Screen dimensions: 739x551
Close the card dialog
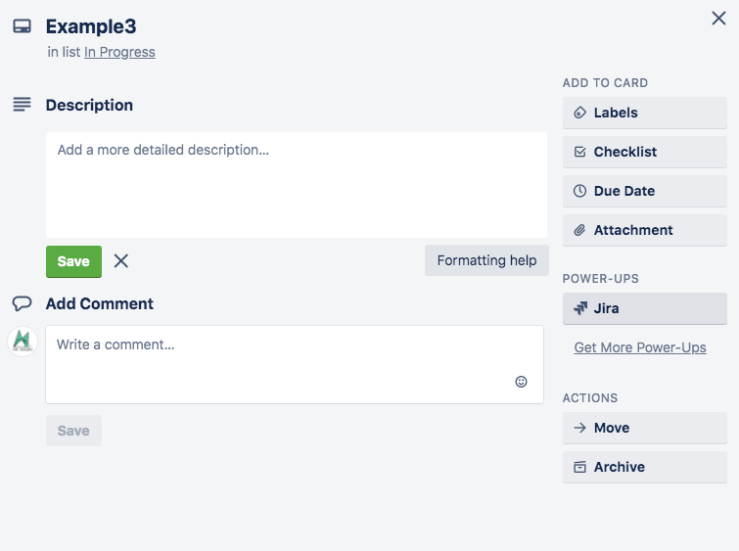tap(718, 18)
